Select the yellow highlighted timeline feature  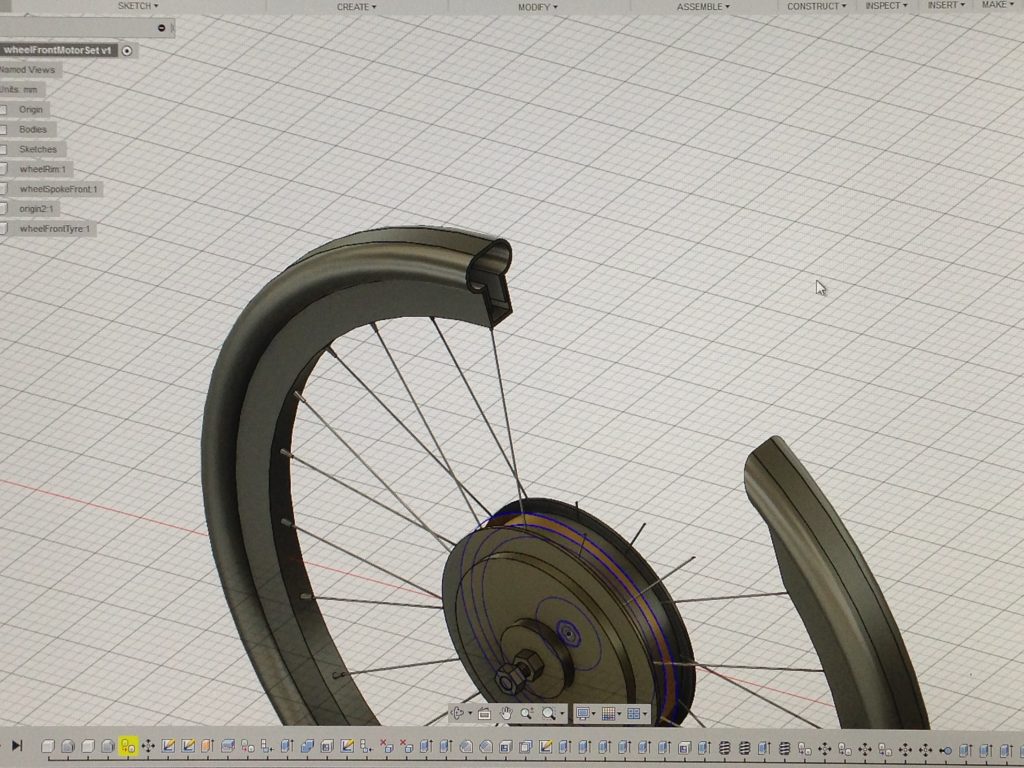[127, 746]
